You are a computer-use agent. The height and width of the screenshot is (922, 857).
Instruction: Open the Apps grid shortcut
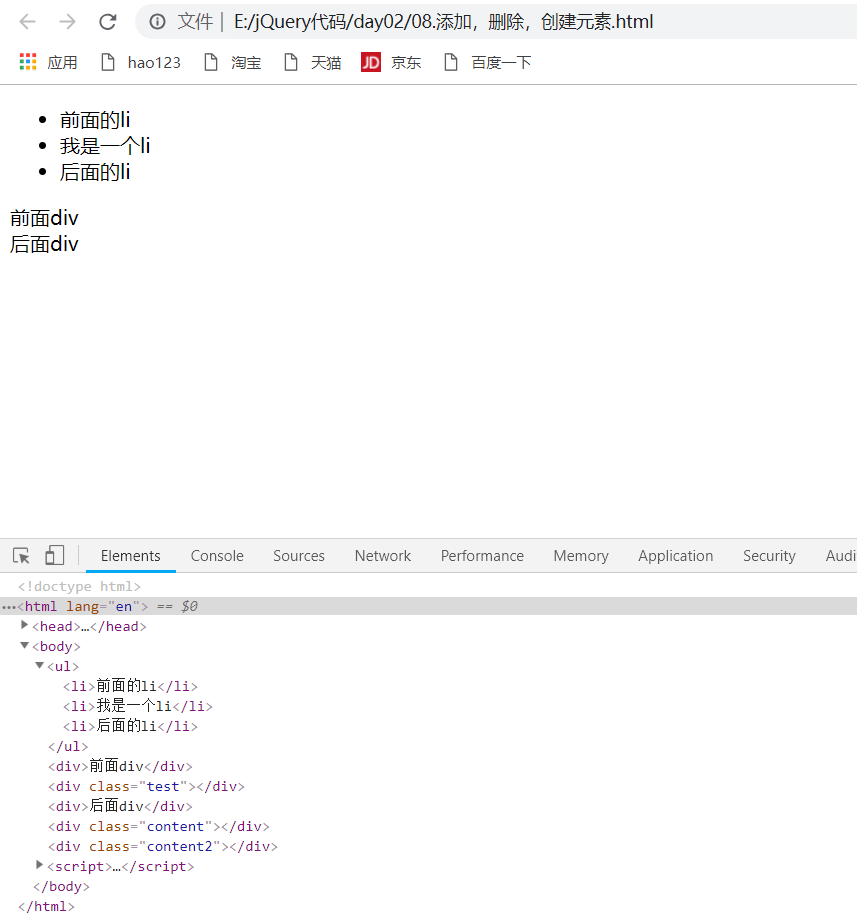click(x=28, y=62)
